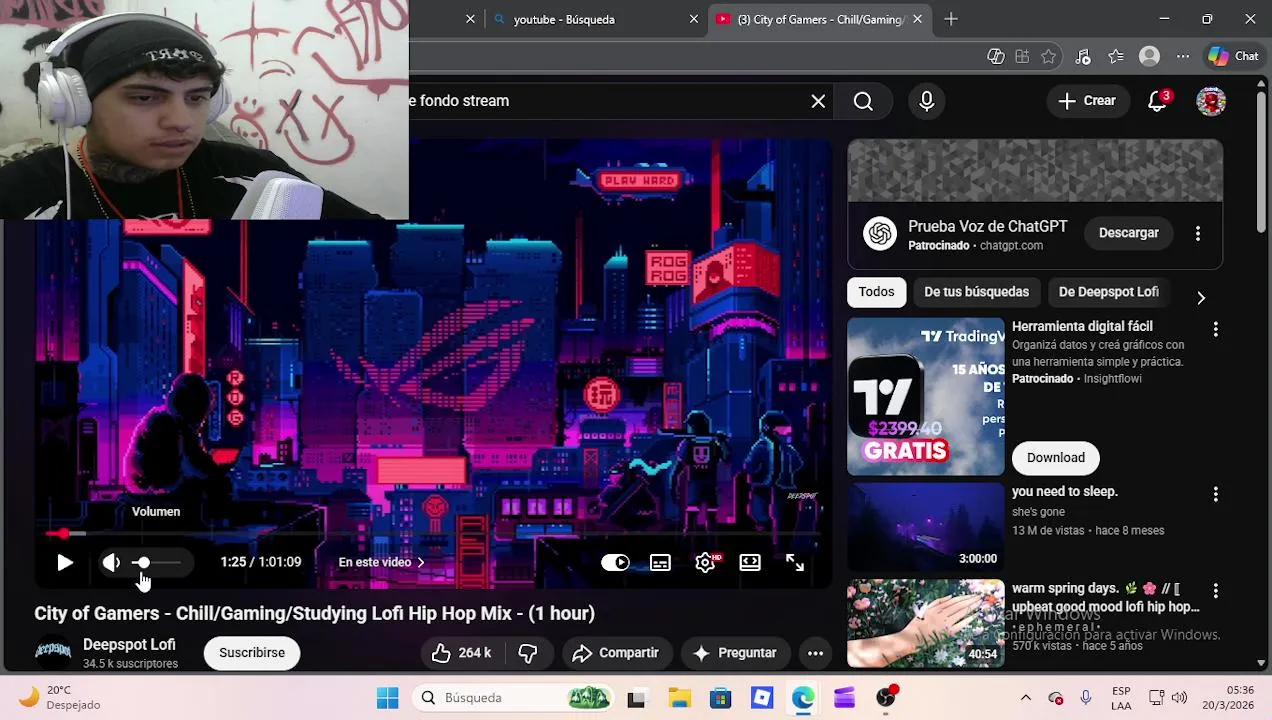Show more filter chips with arrow
The image size is (1272, 720).
1201,297
